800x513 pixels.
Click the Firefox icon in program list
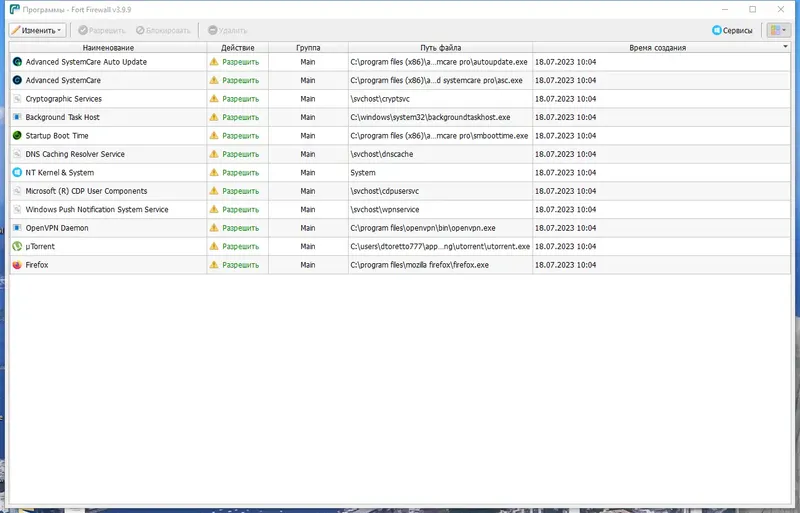click(x=17, y=265)
